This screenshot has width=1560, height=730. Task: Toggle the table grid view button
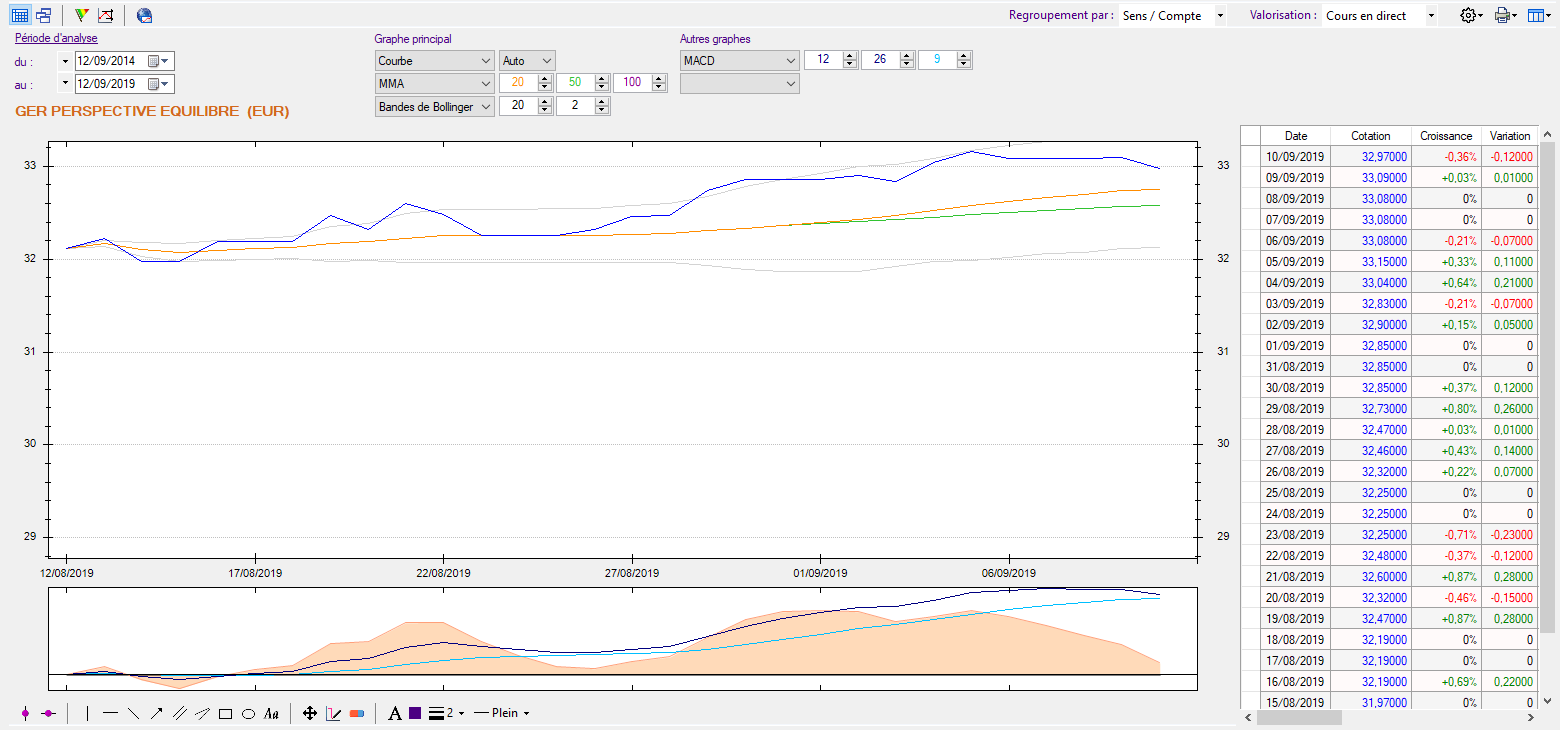click(20, 15)
